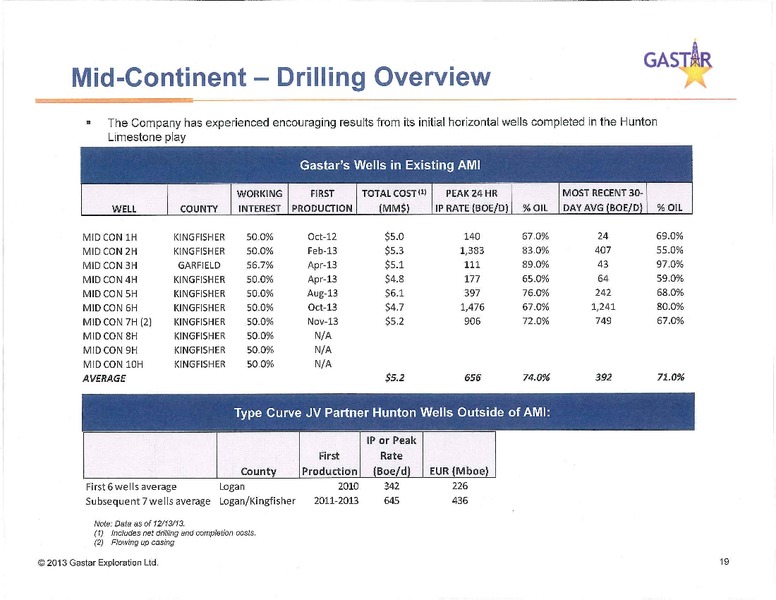Click the $4.7 total cost value
The width and height of the screenshot is (776, 600).
pyautogui.click(x=394, y=307)
